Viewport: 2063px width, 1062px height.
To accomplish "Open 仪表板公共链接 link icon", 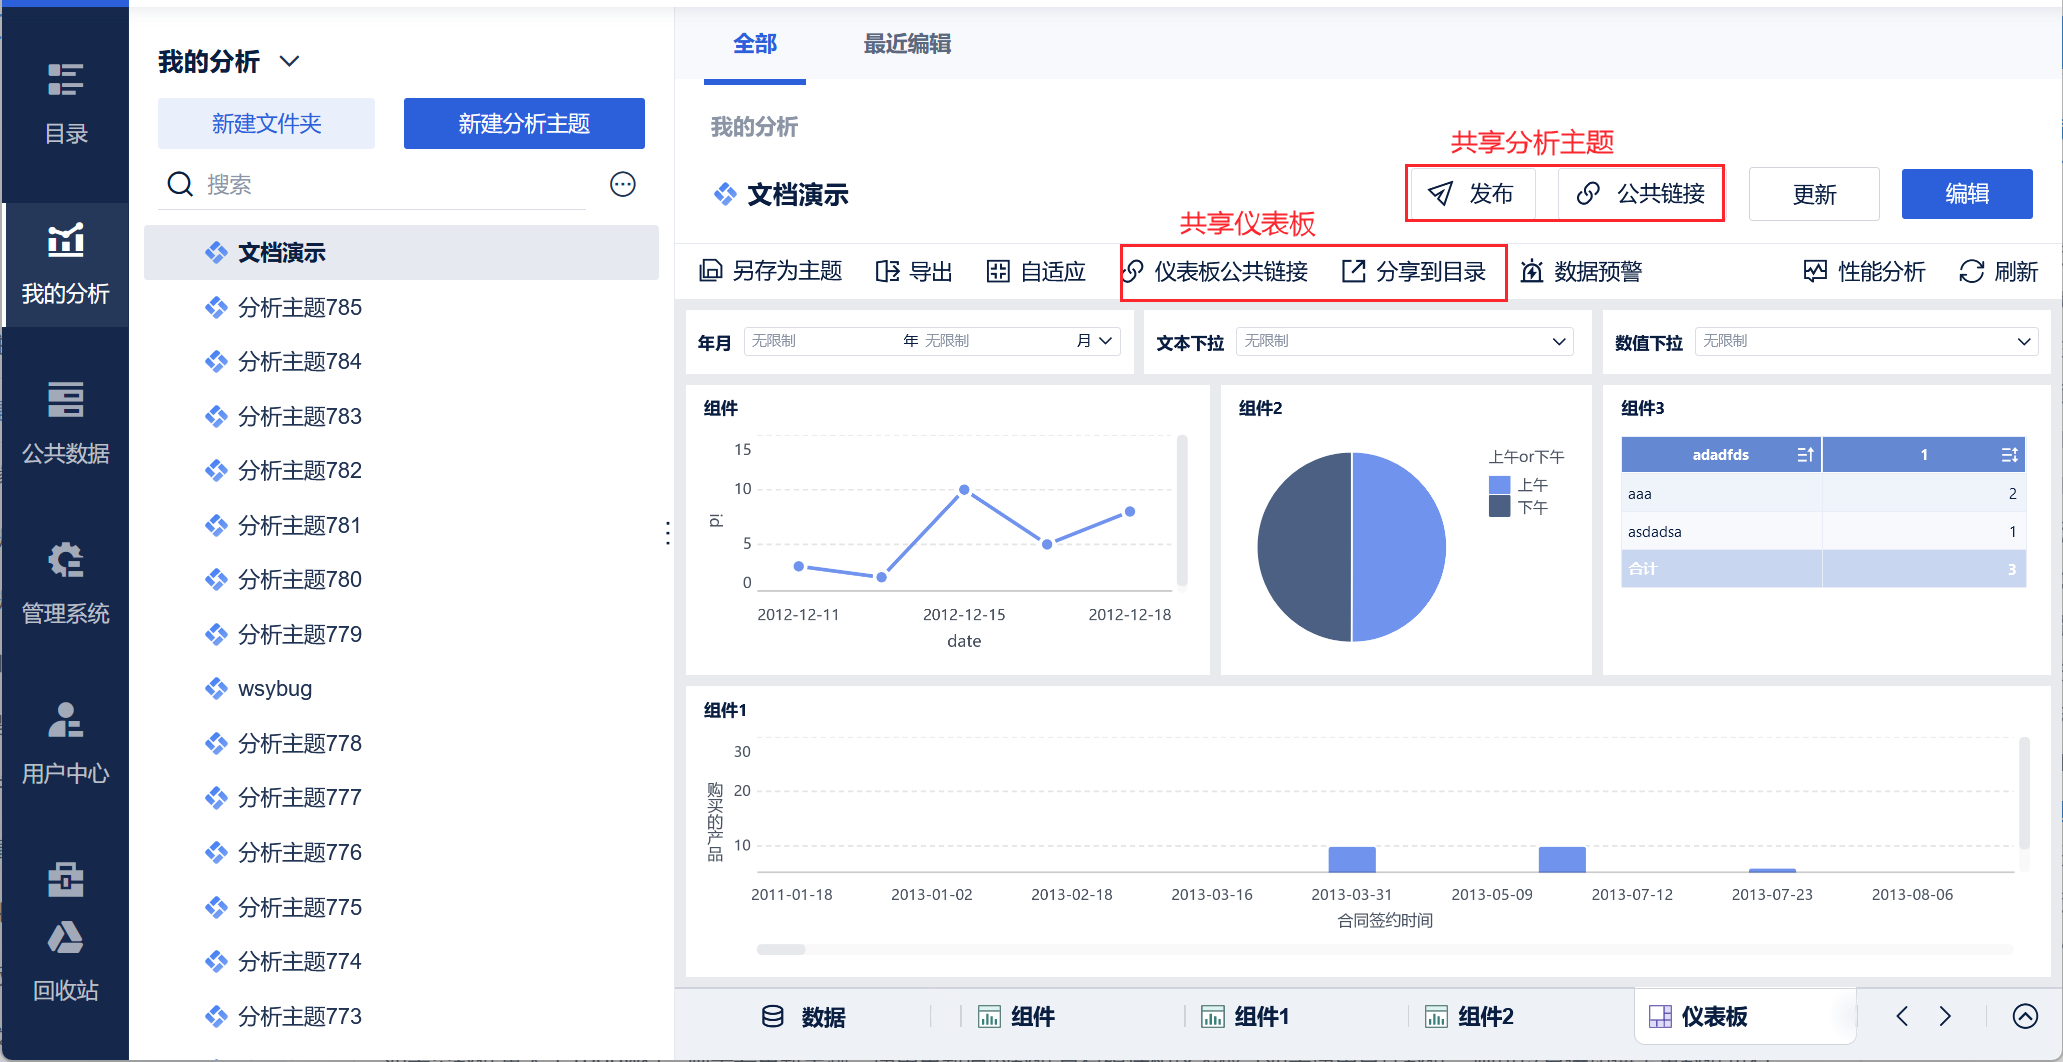I will coord(1133,271).
